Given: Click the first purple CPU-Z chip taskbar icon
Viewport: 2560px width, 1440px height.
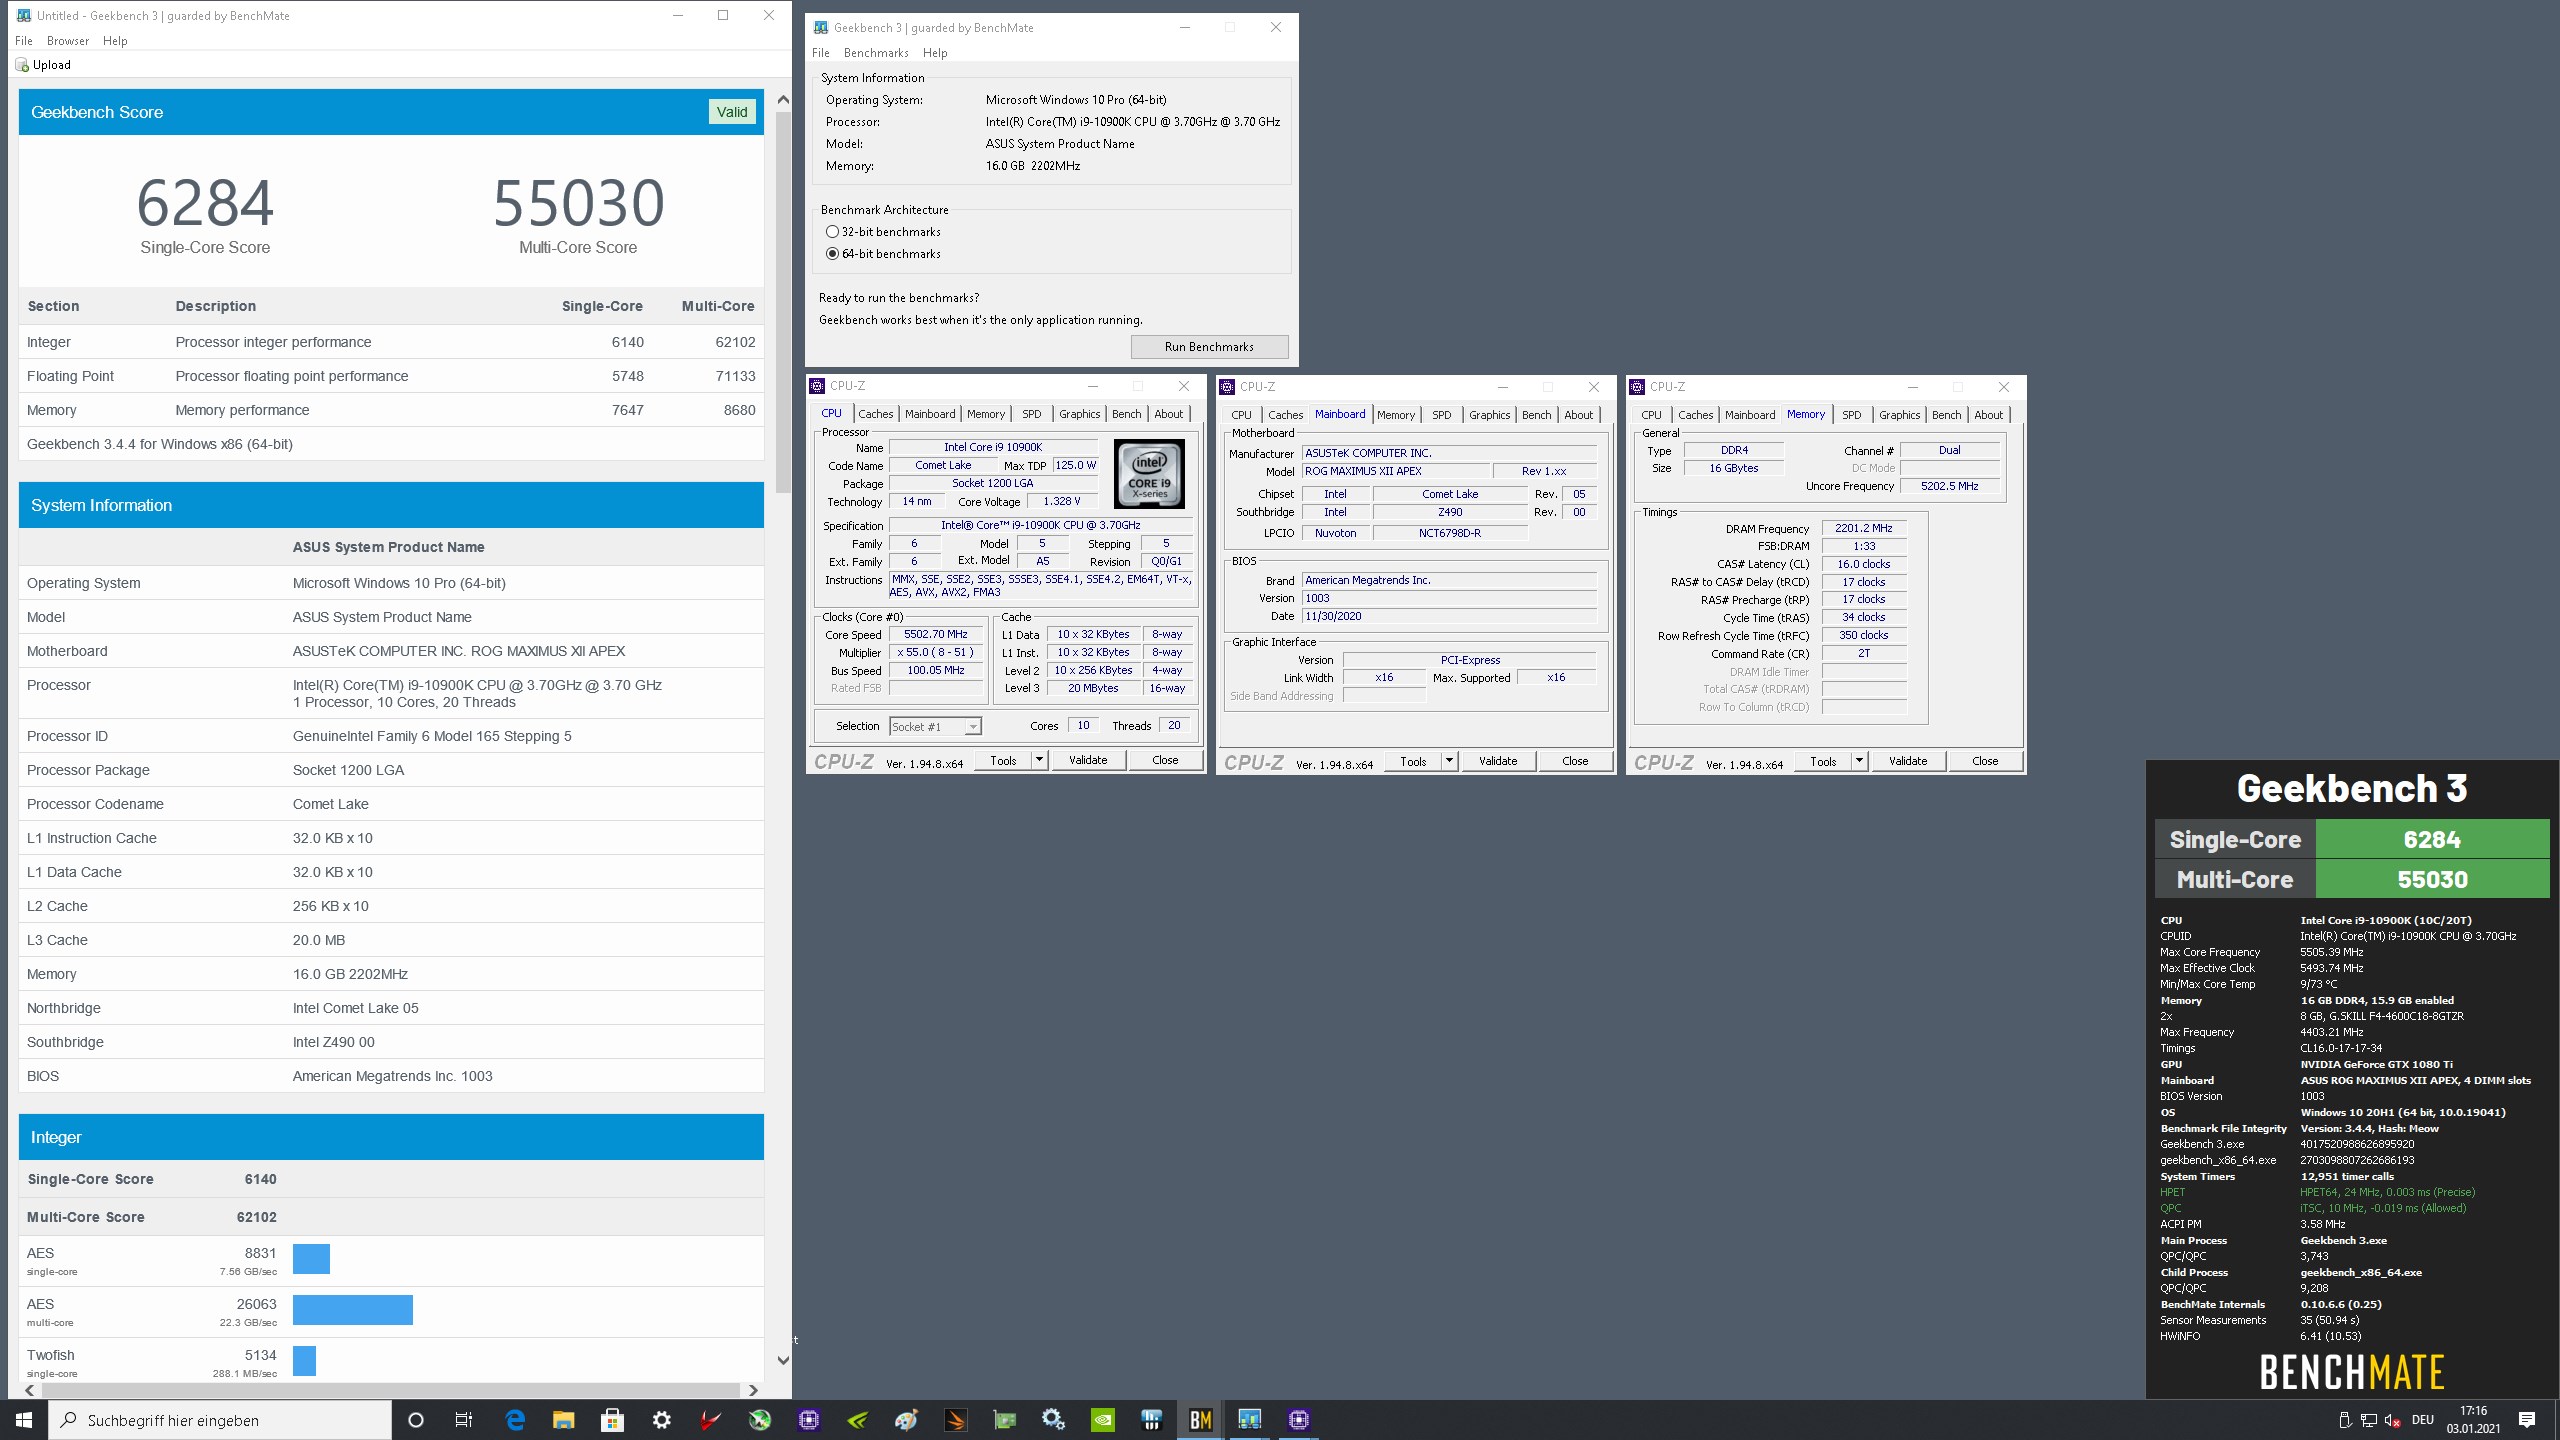Looking at the screenshot, I should point(809,1419).
